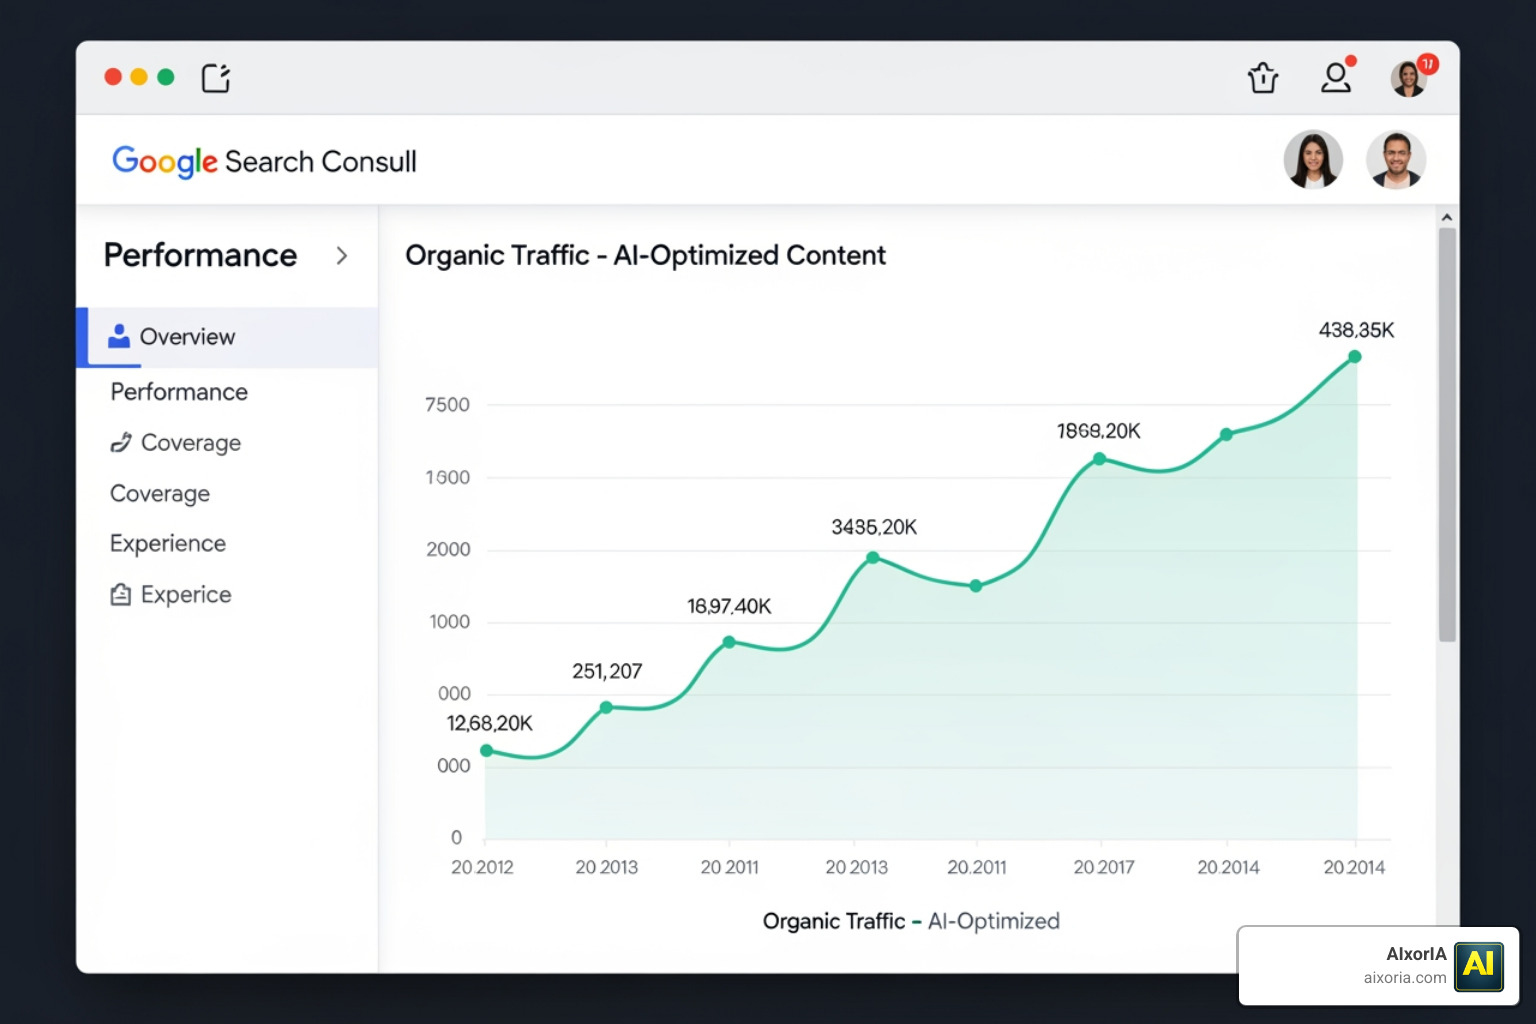Click the Overview person icon
Viewport: 1536px width, 1024px height.
tap(119, 336)
